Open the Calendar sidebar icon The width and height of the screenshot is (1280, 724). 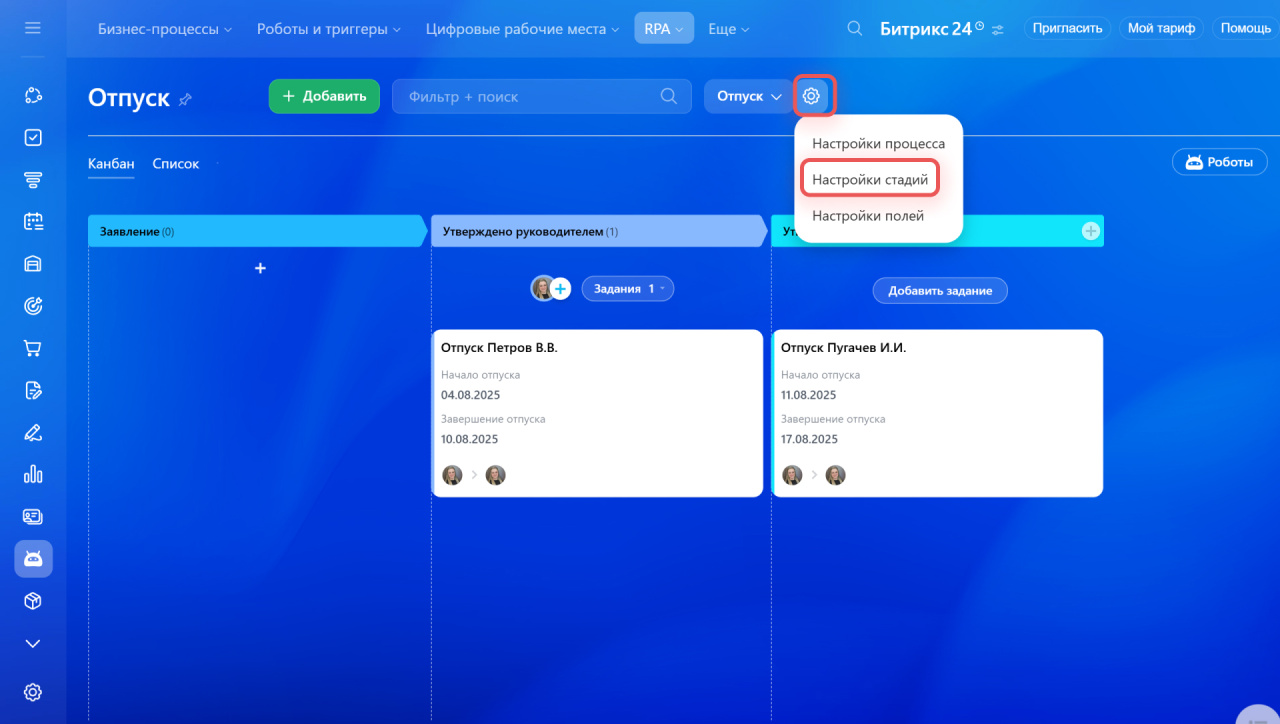[x=33, y=222]
